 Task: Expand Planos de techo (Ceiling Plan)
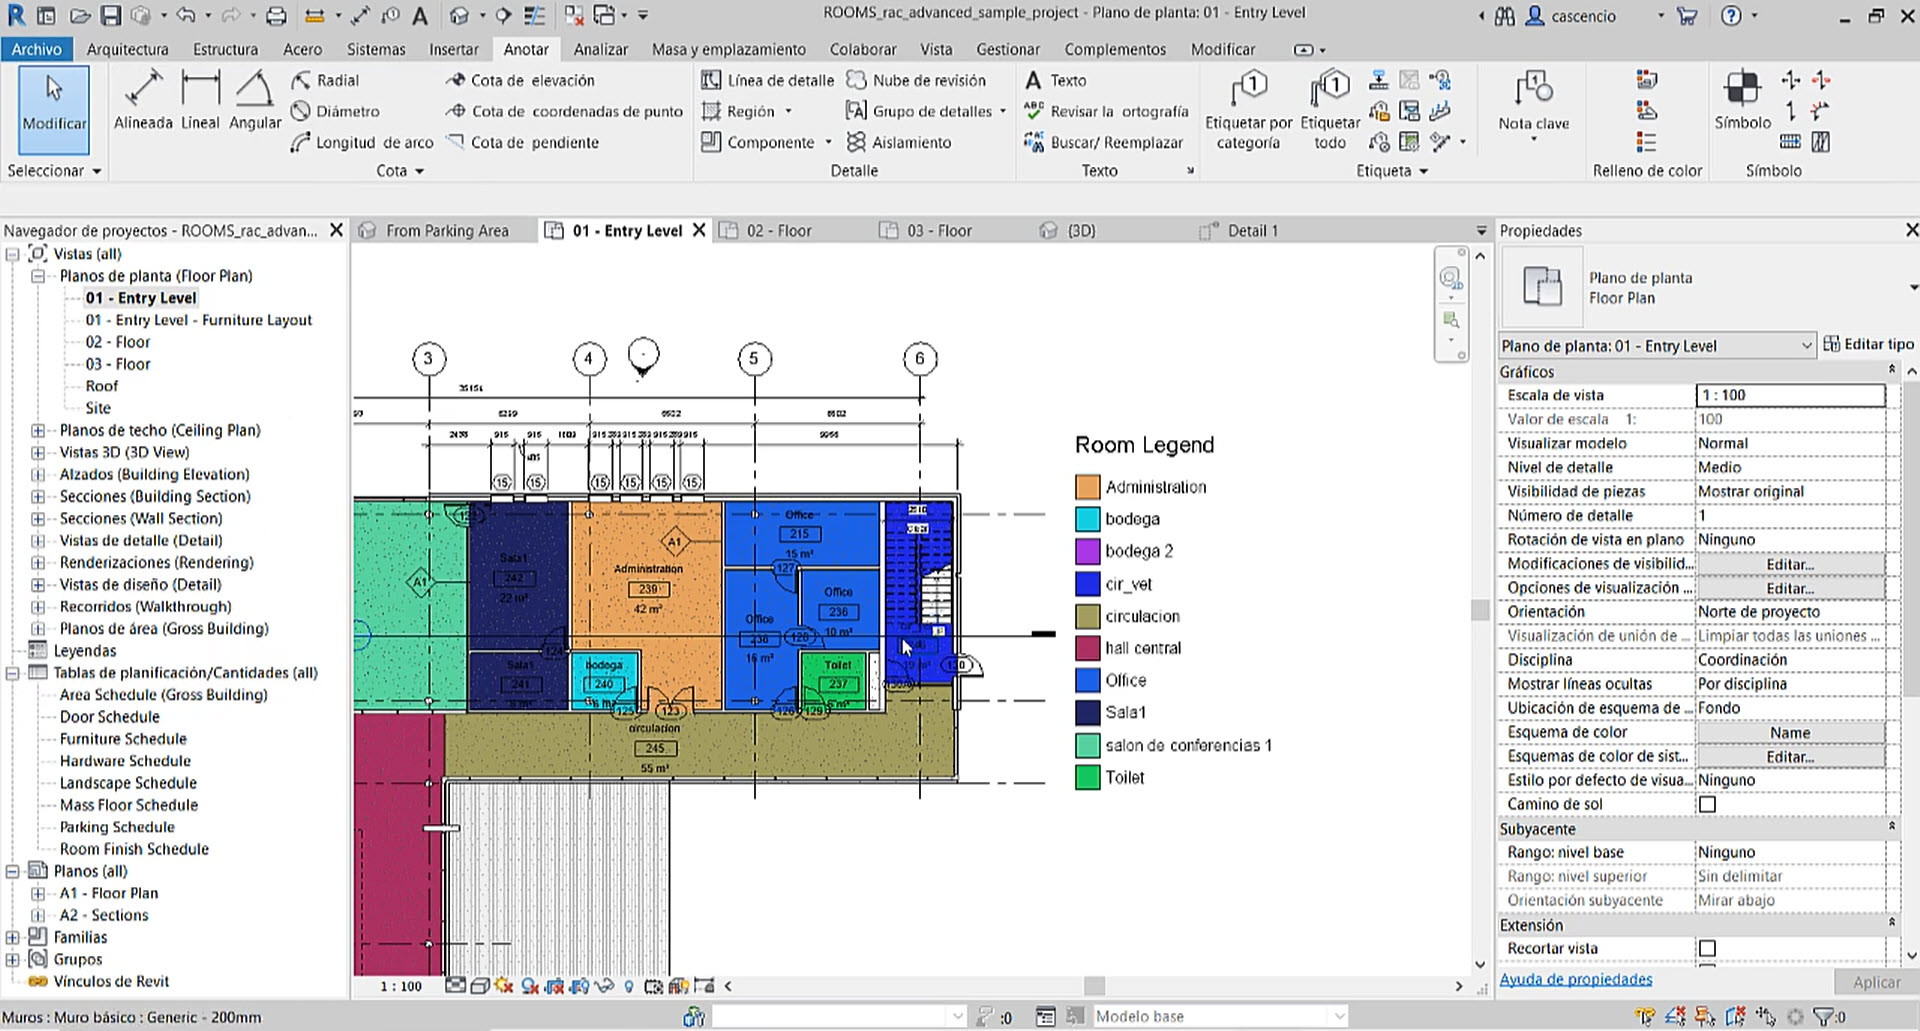coord(38,431)
